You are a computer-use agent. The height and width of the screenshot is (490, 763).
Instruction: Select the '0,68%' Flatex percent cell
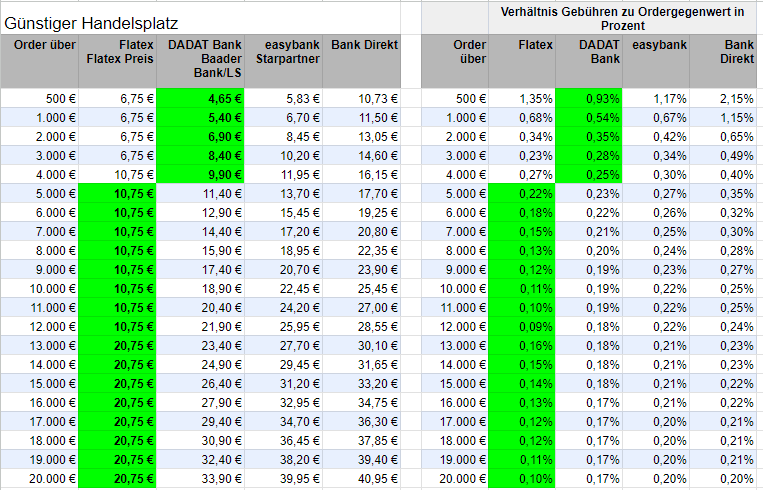coord(522,118)
